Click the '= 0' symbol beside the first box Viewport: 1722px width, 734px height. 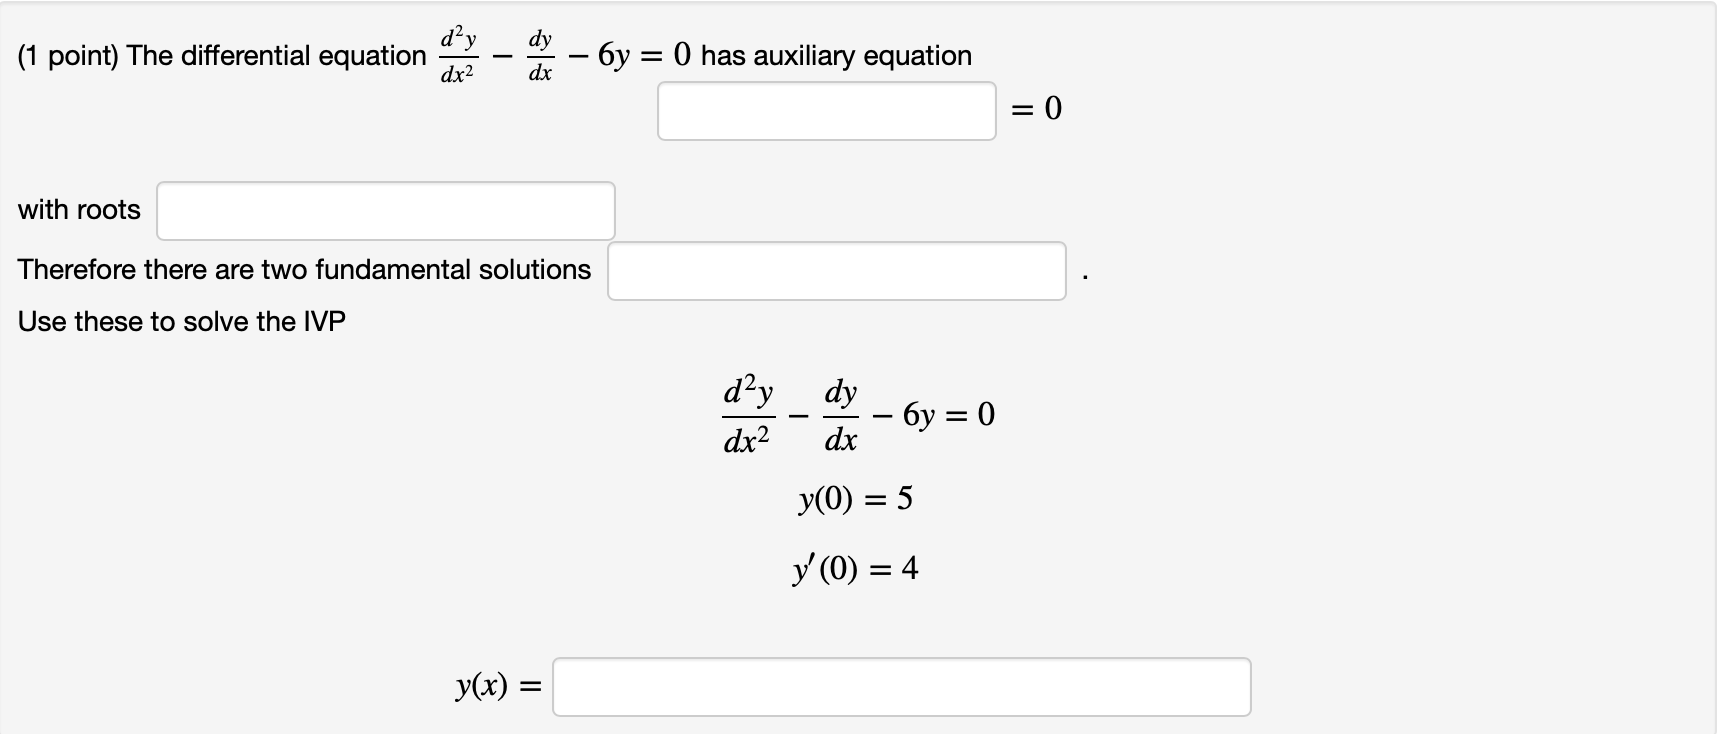pos(1035,108)
